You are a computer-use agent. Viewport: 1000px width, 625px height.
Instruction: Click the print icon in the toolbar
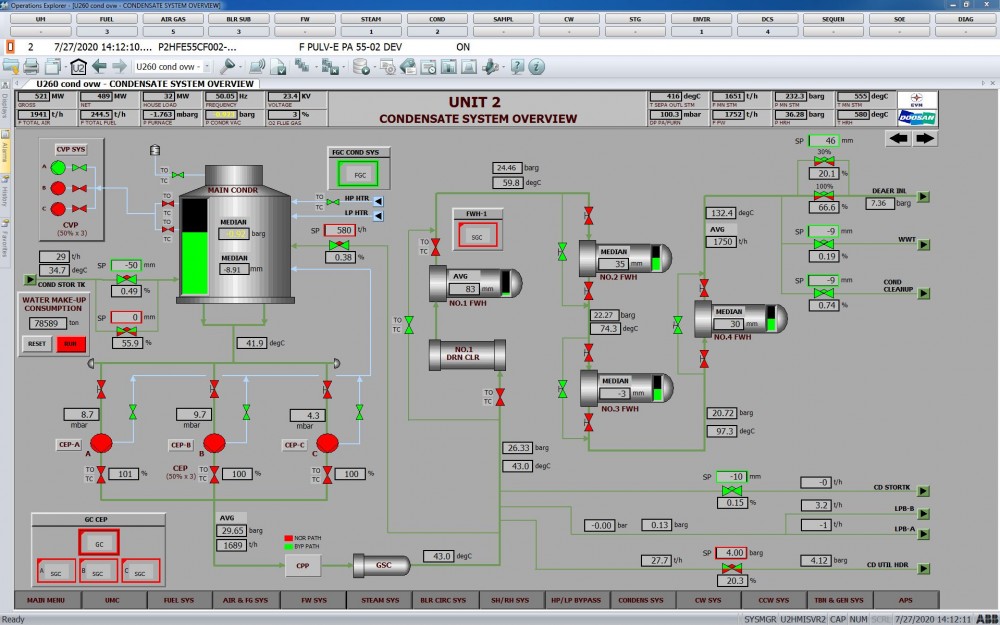[x=31, y=67]
